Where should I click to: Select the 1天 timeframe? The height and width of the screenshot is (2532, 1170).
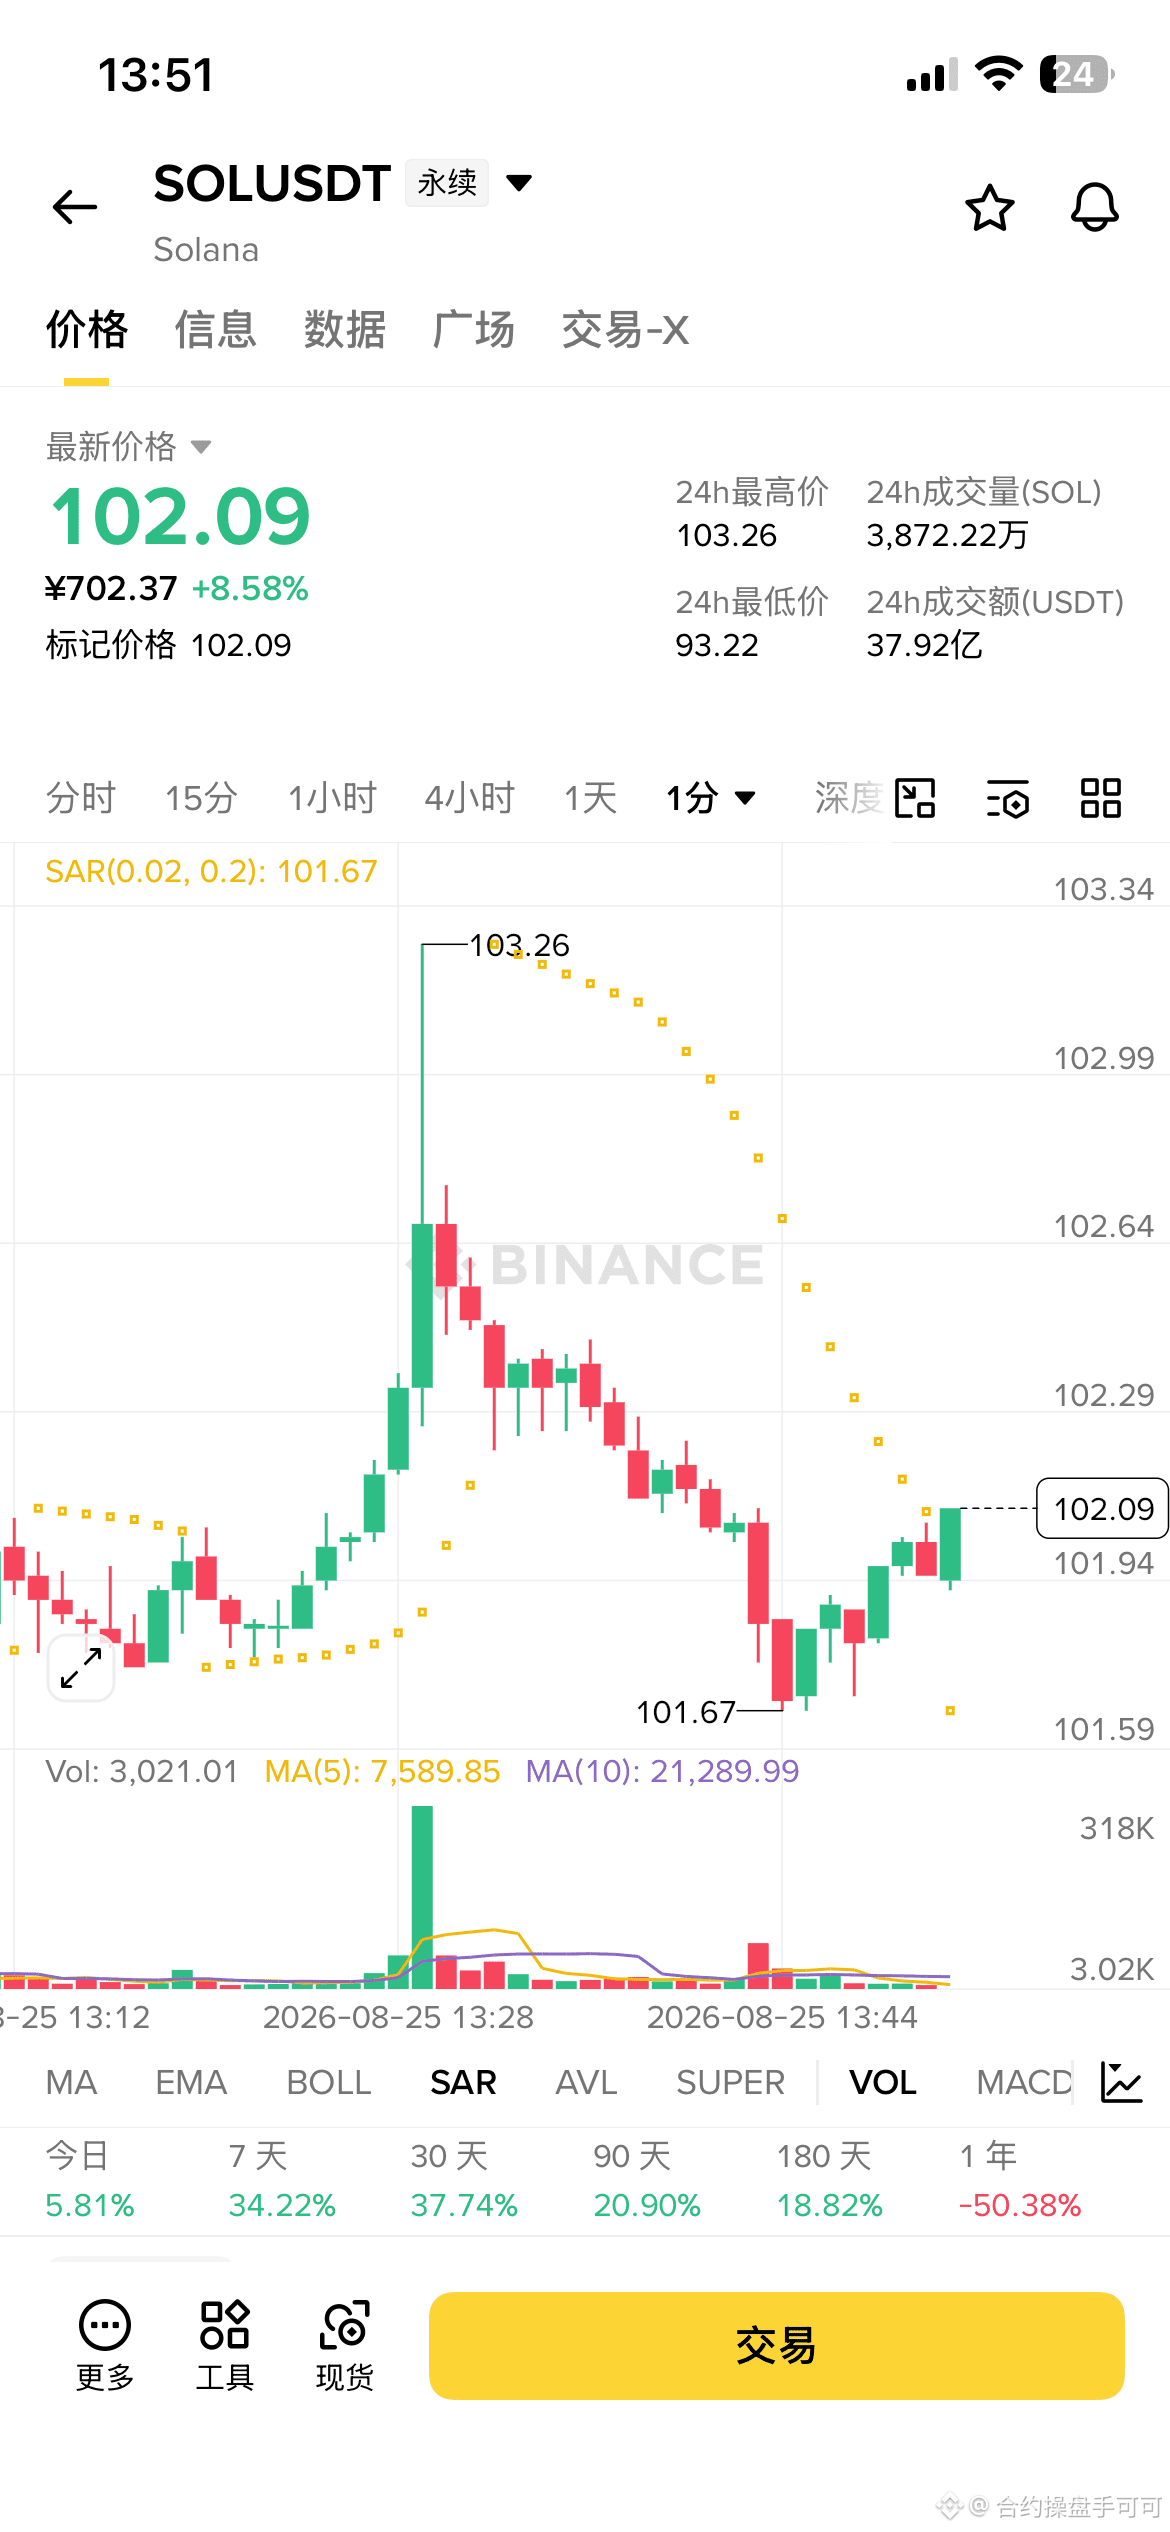coord(590,798)
